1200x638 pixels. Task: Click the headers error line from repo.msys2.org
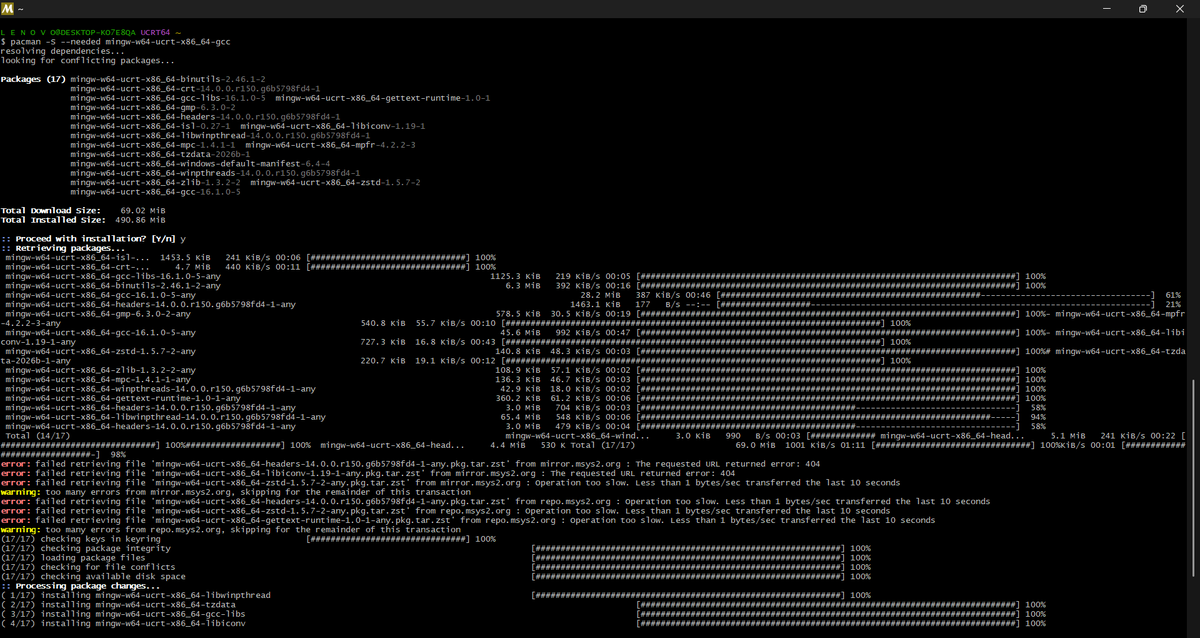[x=495, y=501]
